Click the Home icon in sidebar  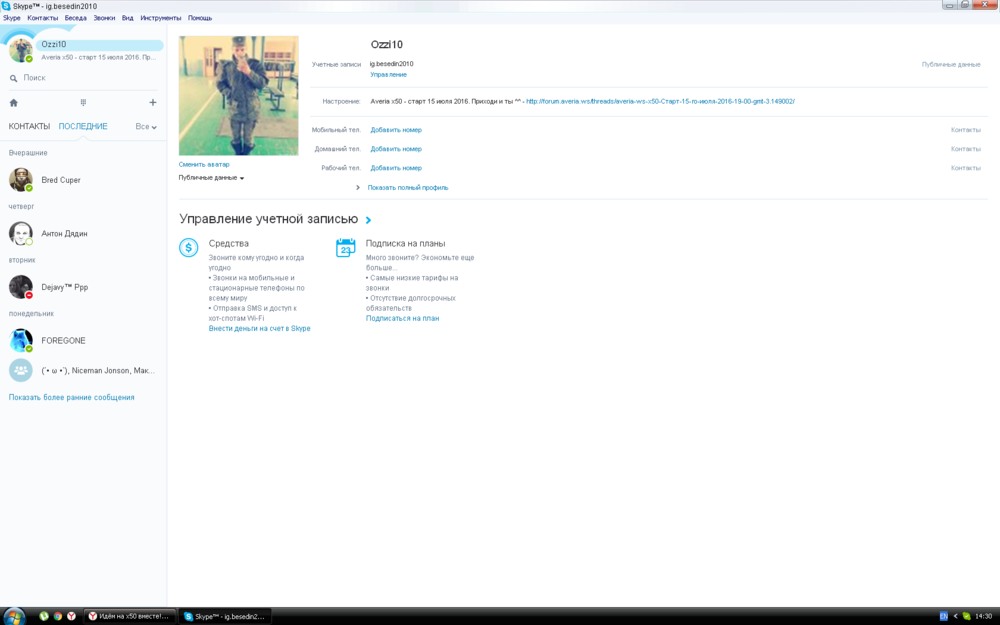(x=14, y=103)
